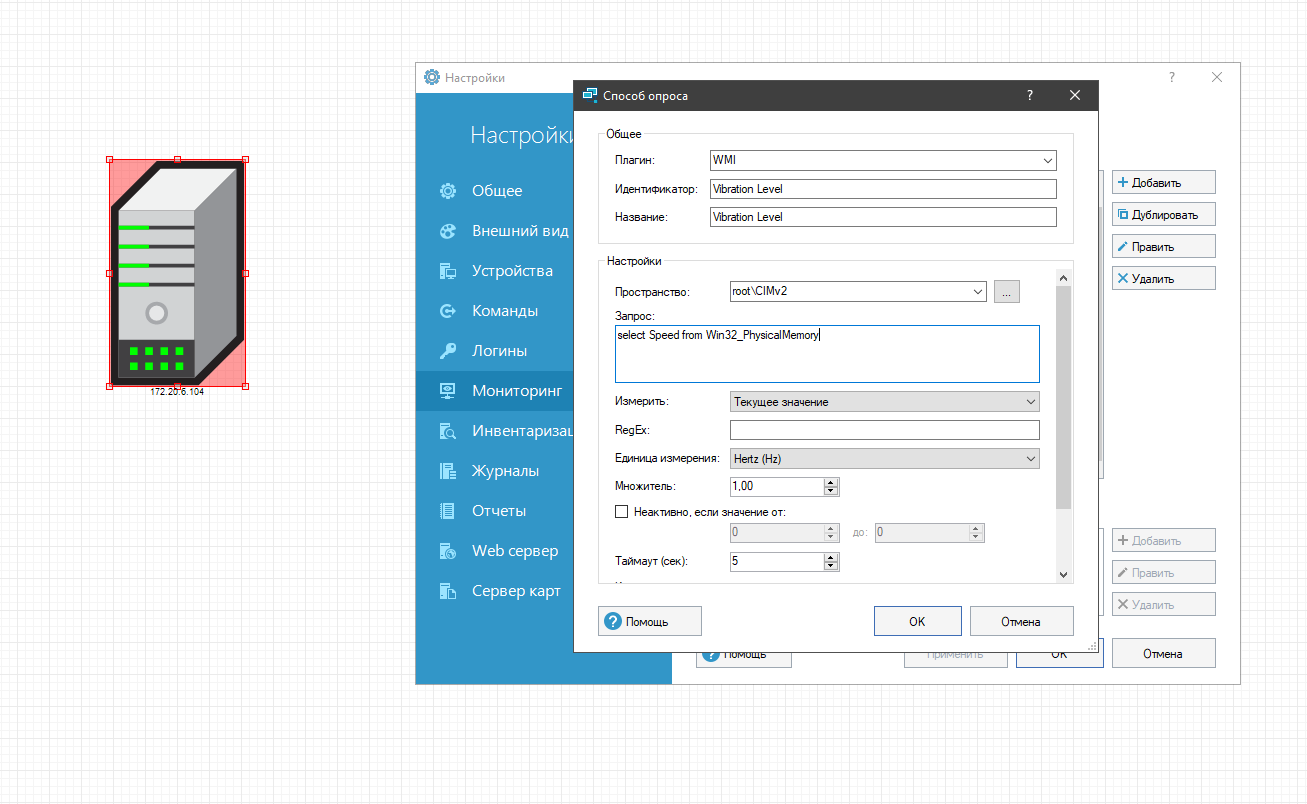This screenshot has width=1307, height=804.
Task: Click the Logins key icon in sidebar
Action: [448, 351]
